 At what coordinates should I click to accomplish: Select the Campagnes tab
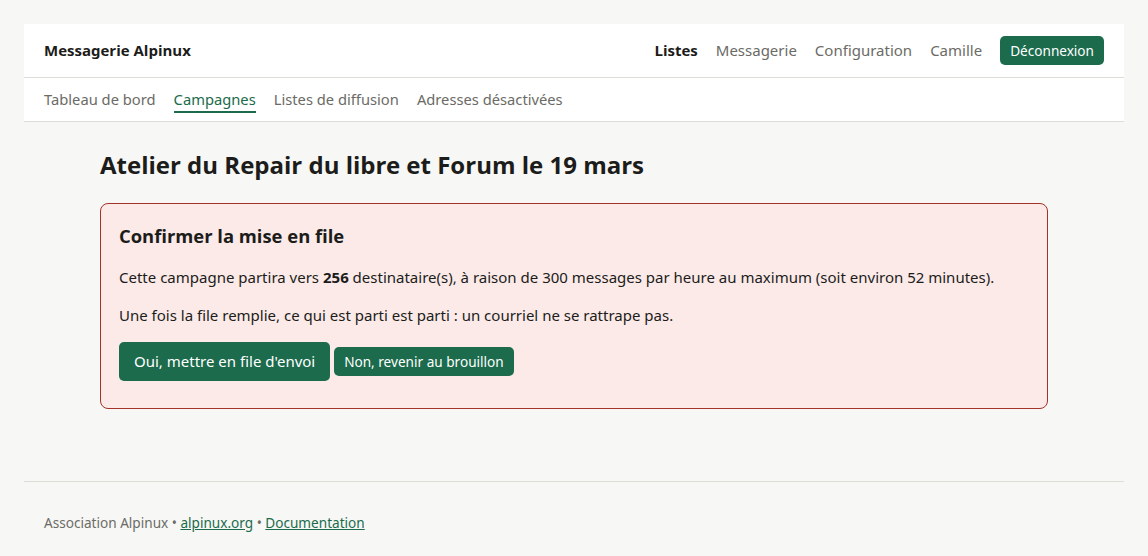[215, 100]
